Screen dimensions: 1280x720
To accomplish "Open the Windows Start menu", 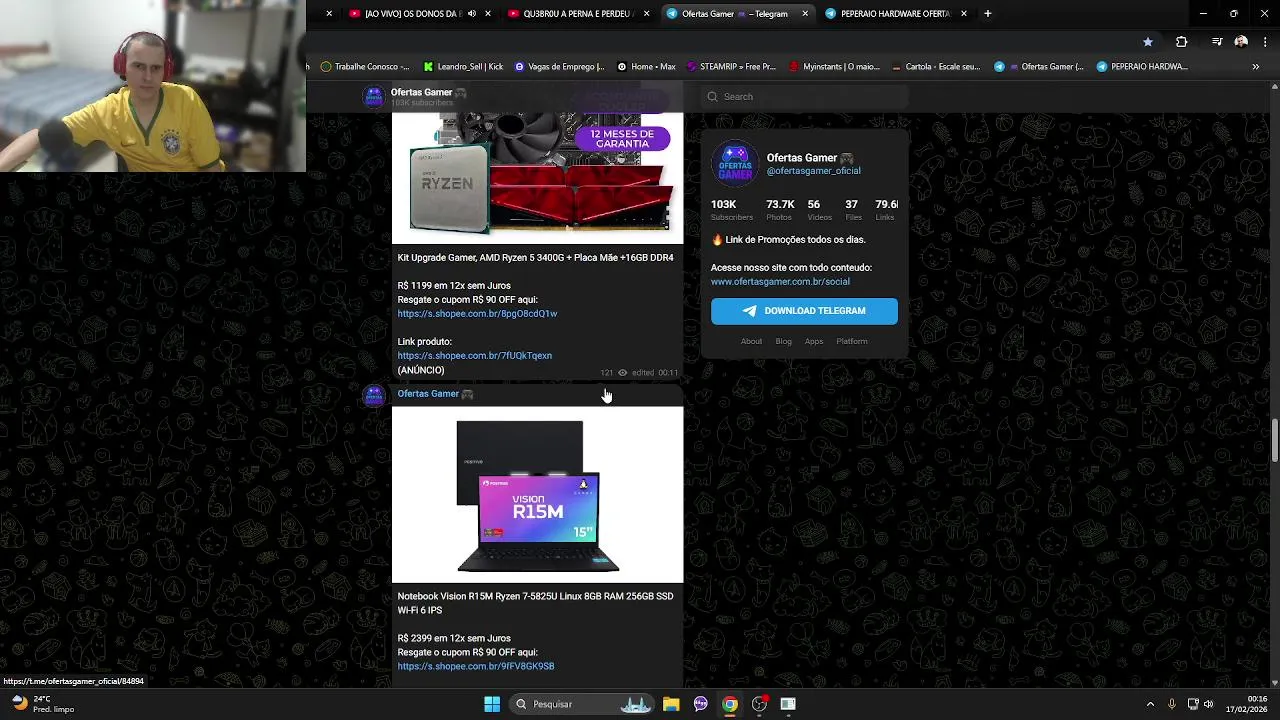I will coord(492,704).
